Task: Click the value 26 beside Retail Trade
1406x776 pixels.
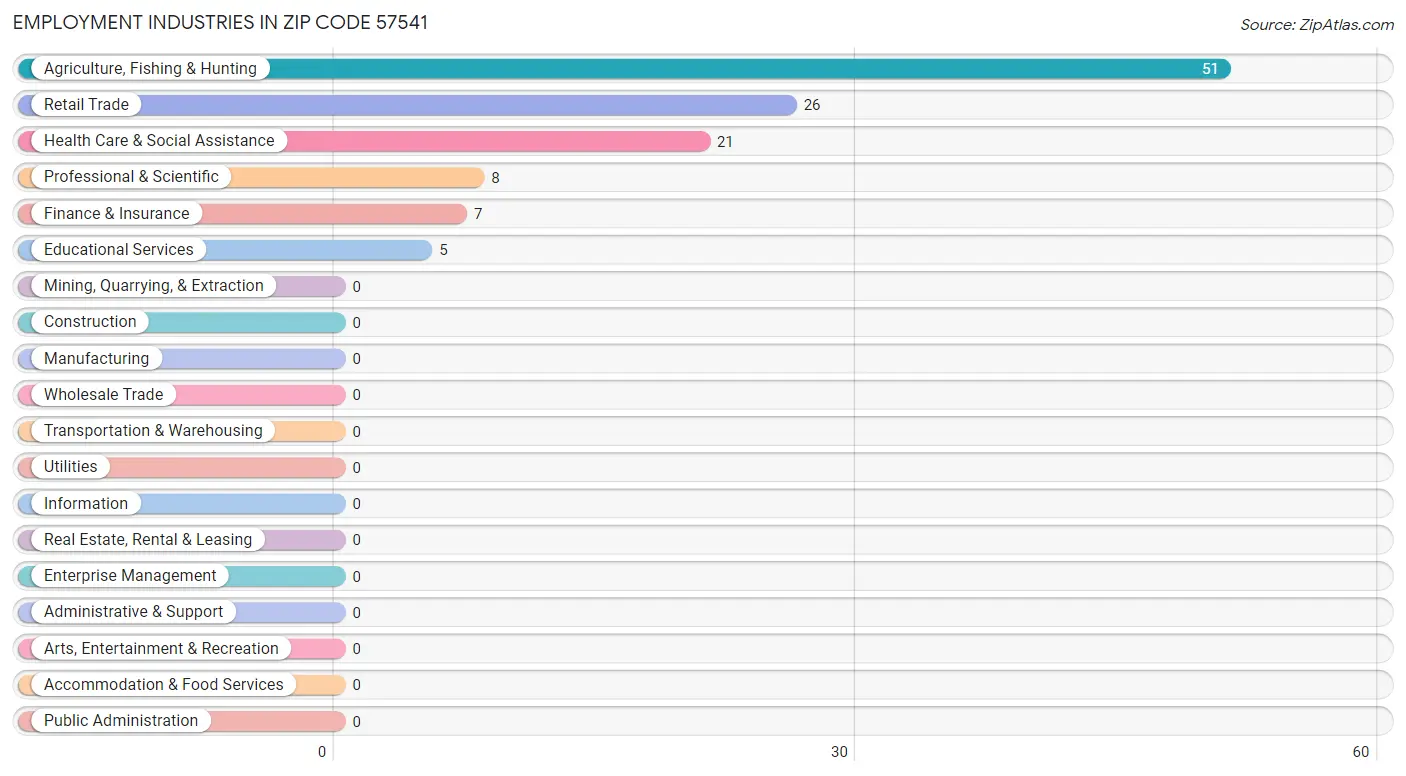Action: [x=812, y=105]
